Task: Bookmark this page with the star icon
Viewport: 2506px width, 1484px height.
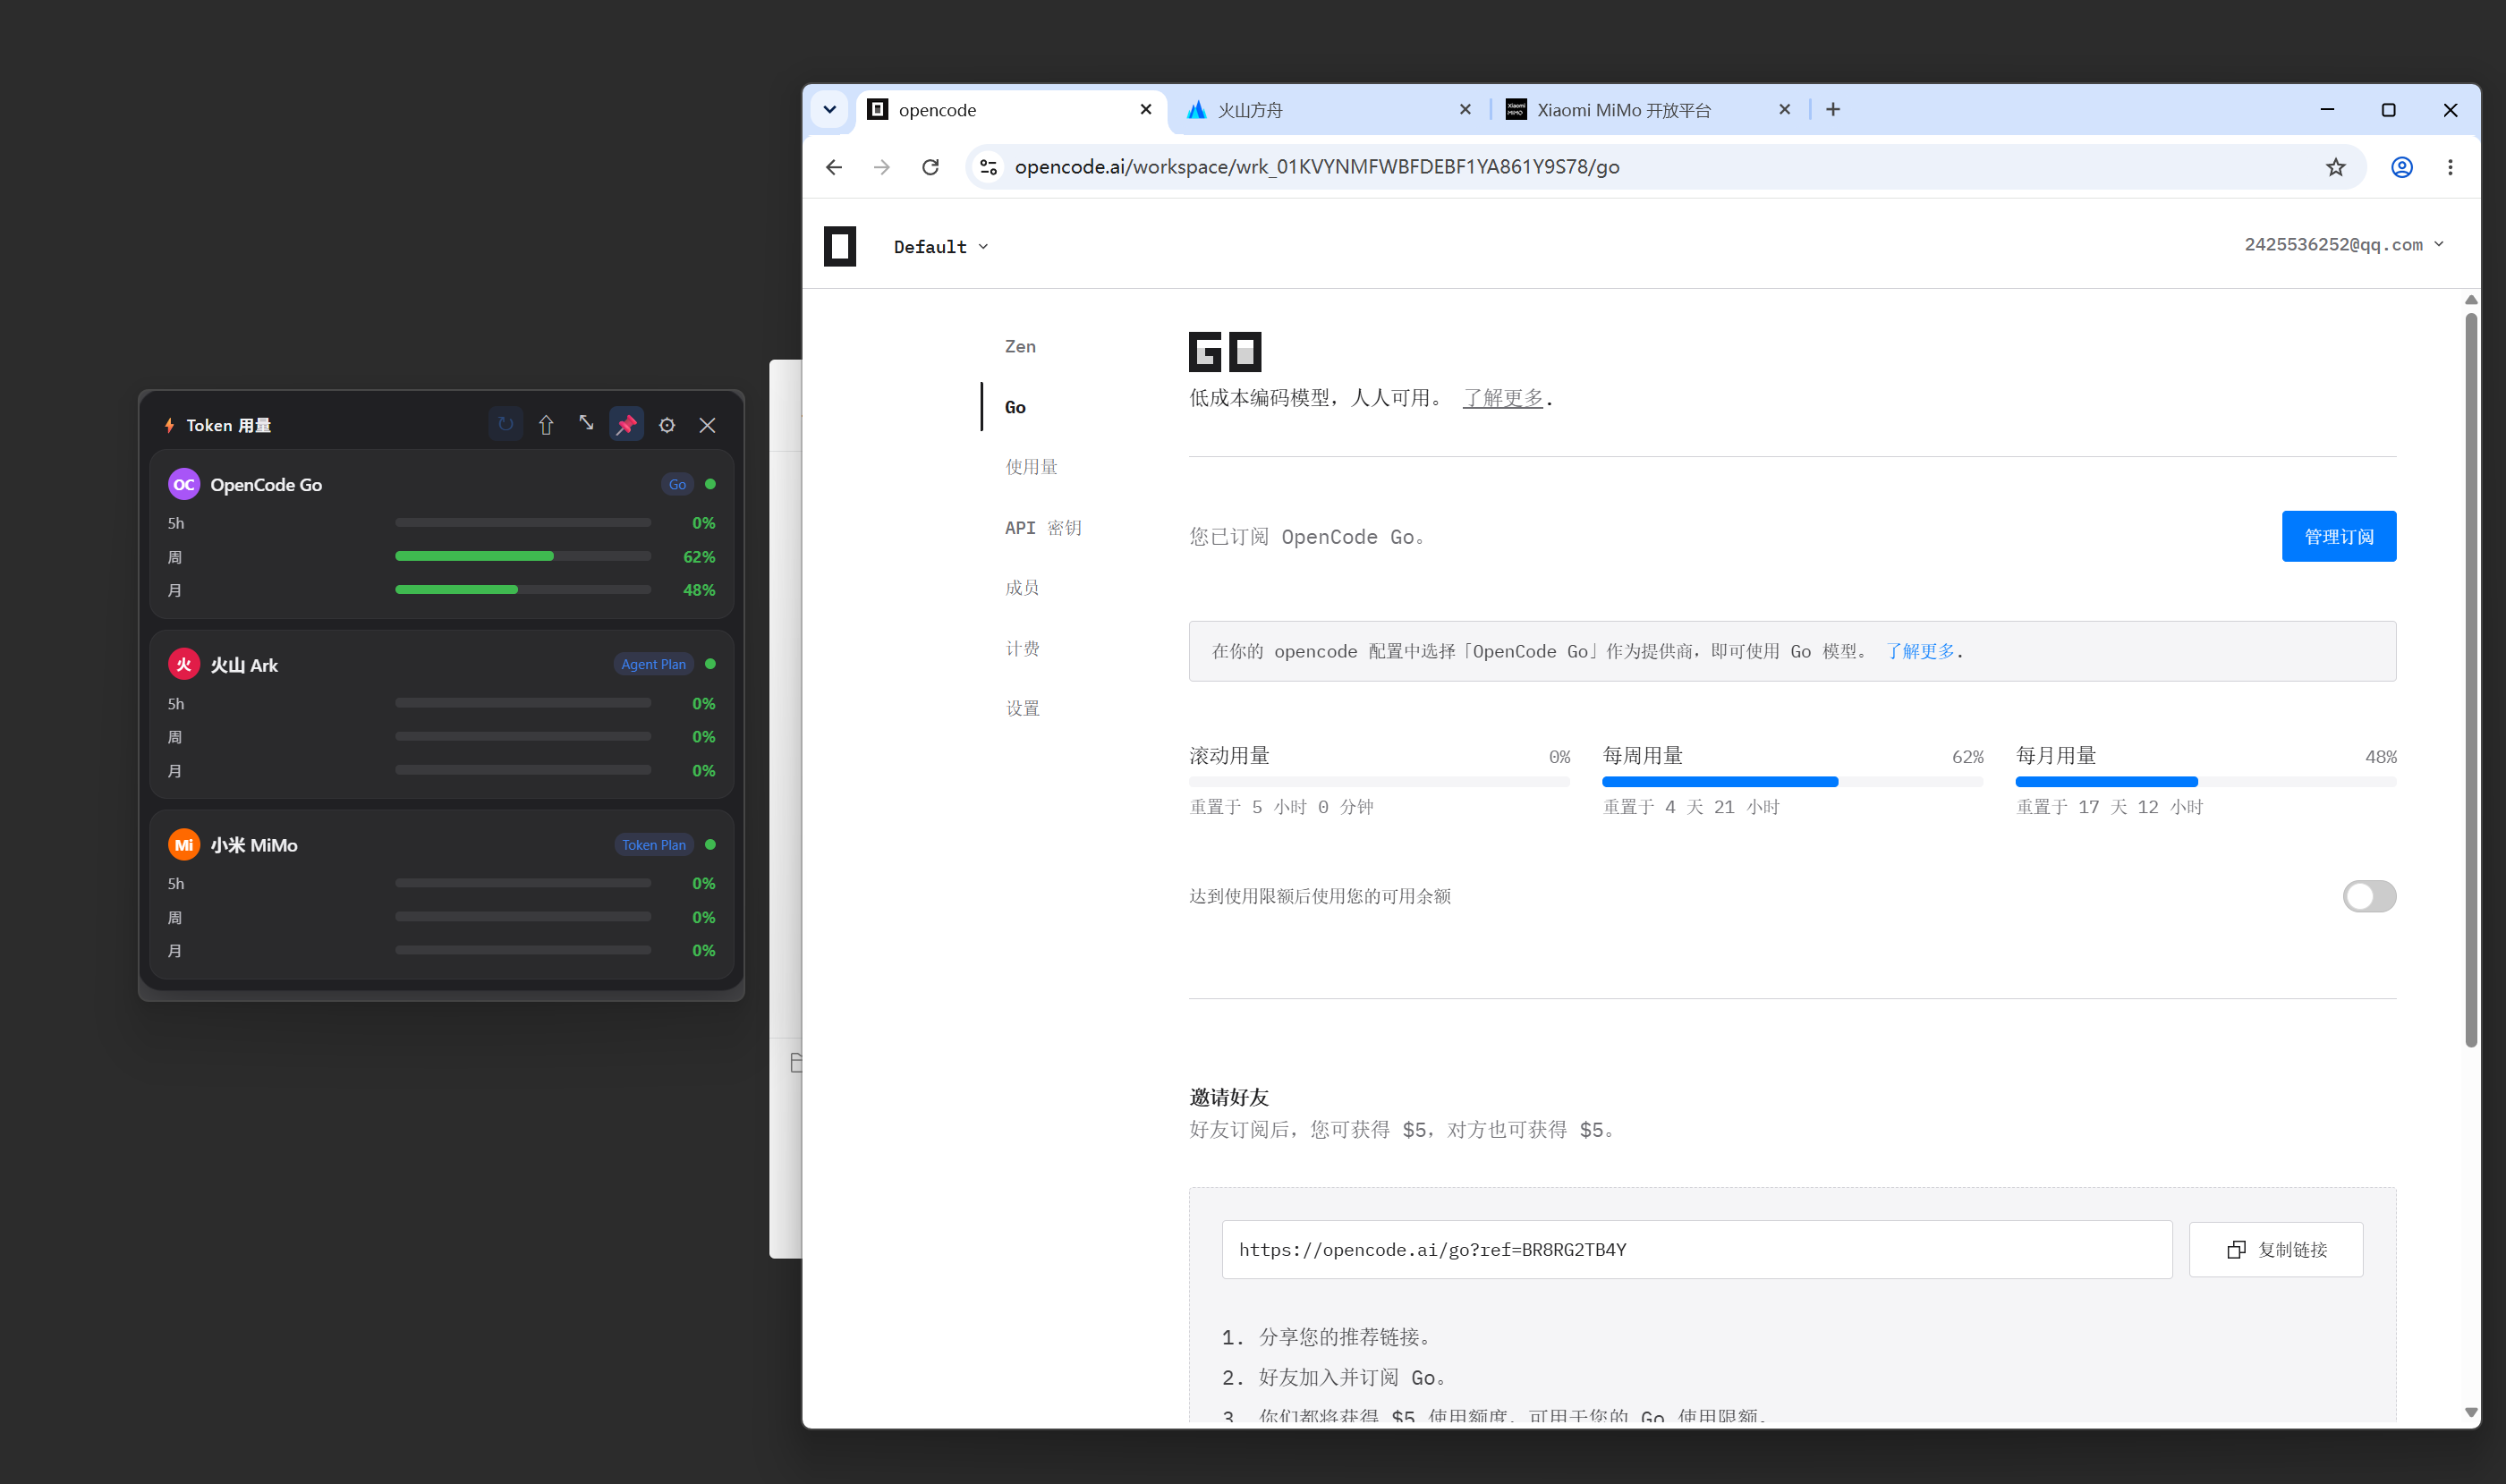Action: tap(2336, 167)
